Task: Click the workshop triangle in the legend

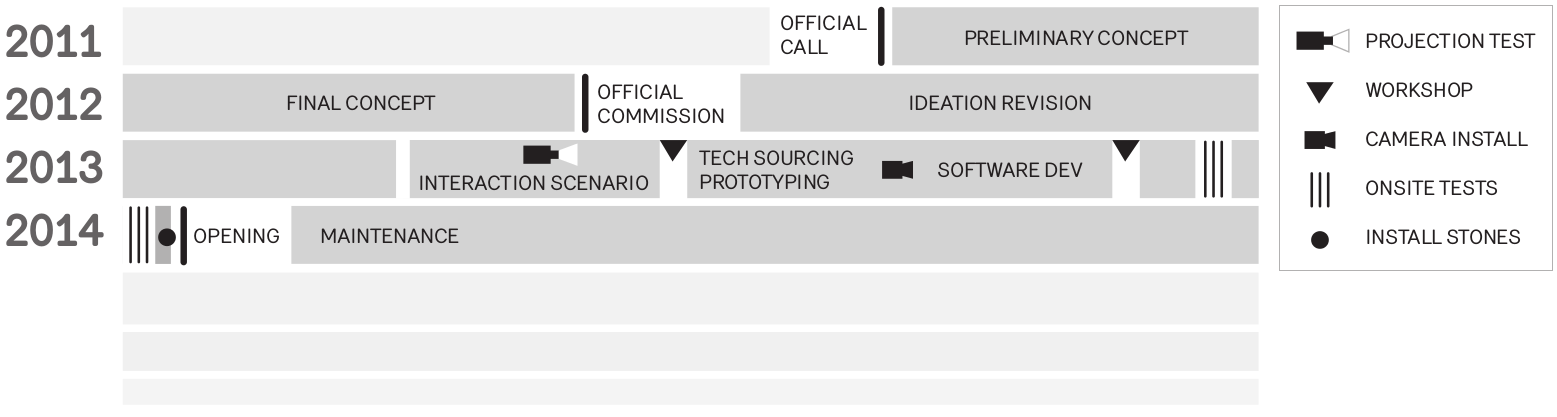Action: tap(1320, 92)
